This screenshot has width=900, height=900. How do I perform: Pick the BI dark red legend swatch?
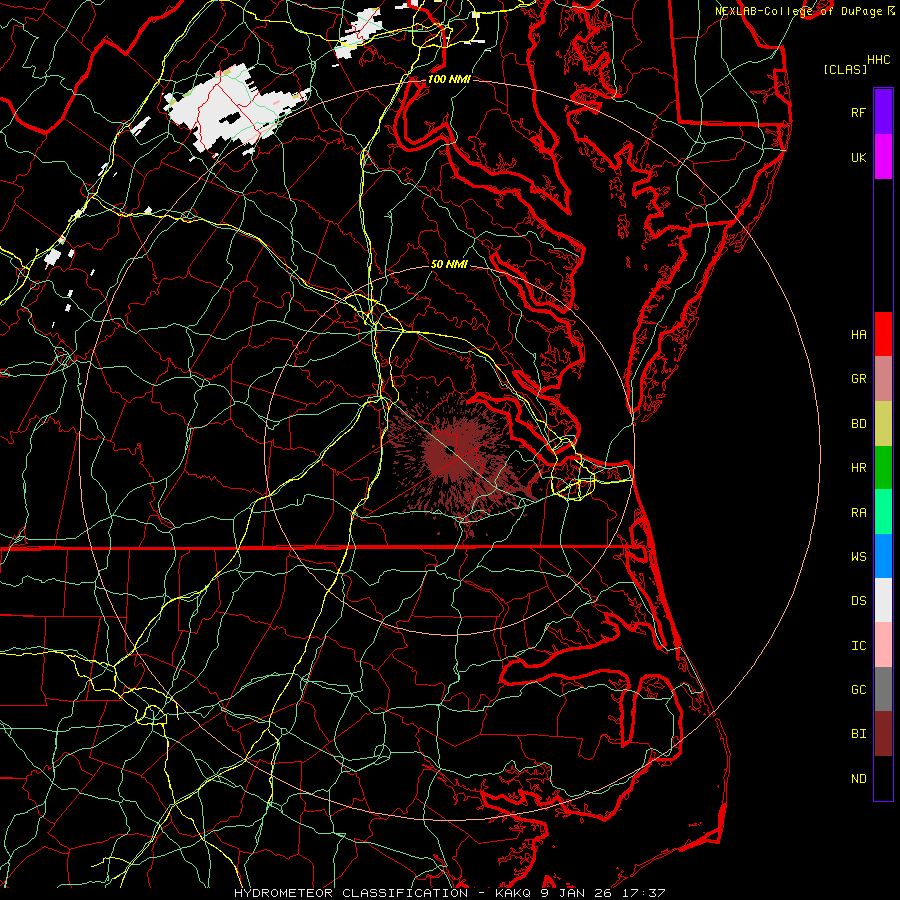(883, 734)
